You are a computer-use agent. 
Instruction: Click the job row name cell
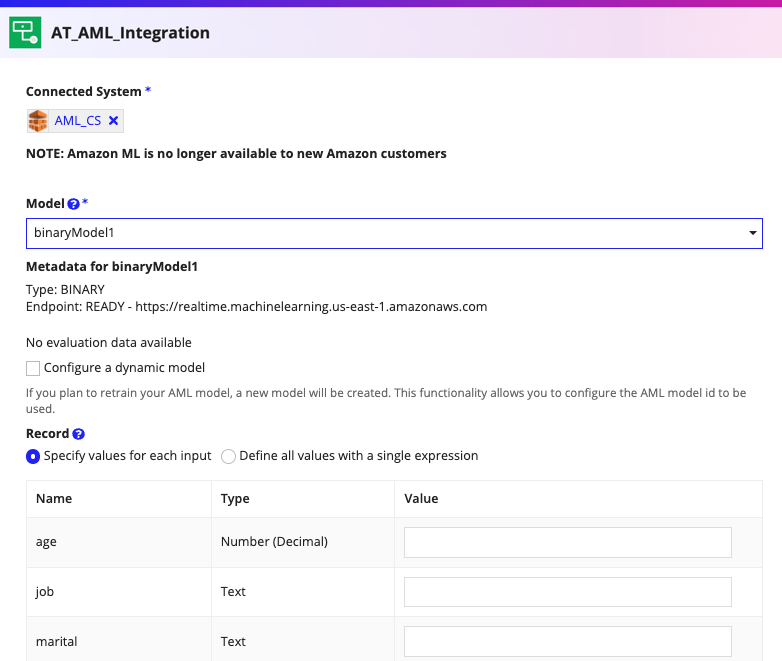[119, 592]
